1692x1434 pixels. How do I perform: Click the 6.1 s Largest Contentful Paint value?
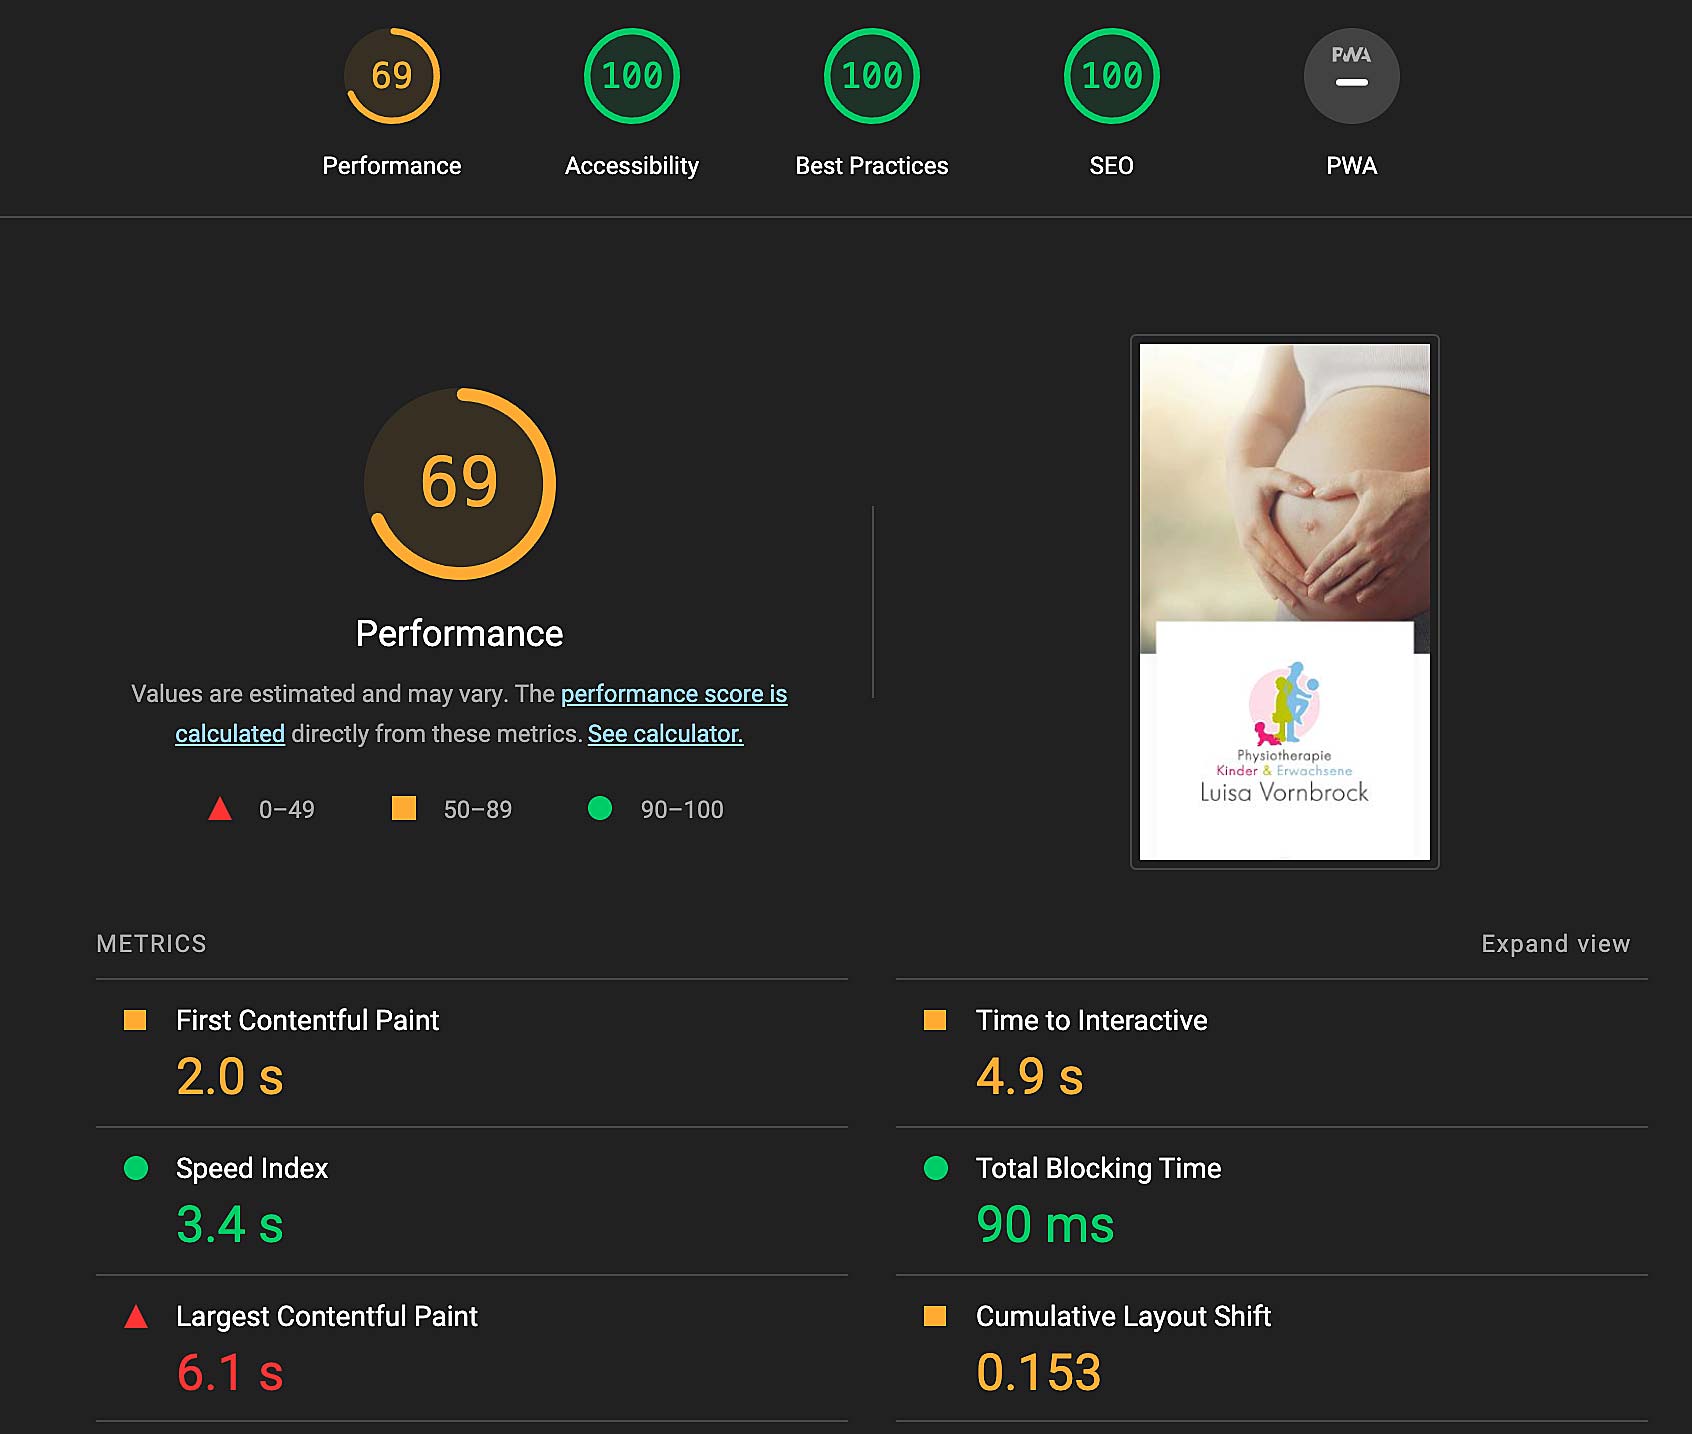click(230, 1372)
